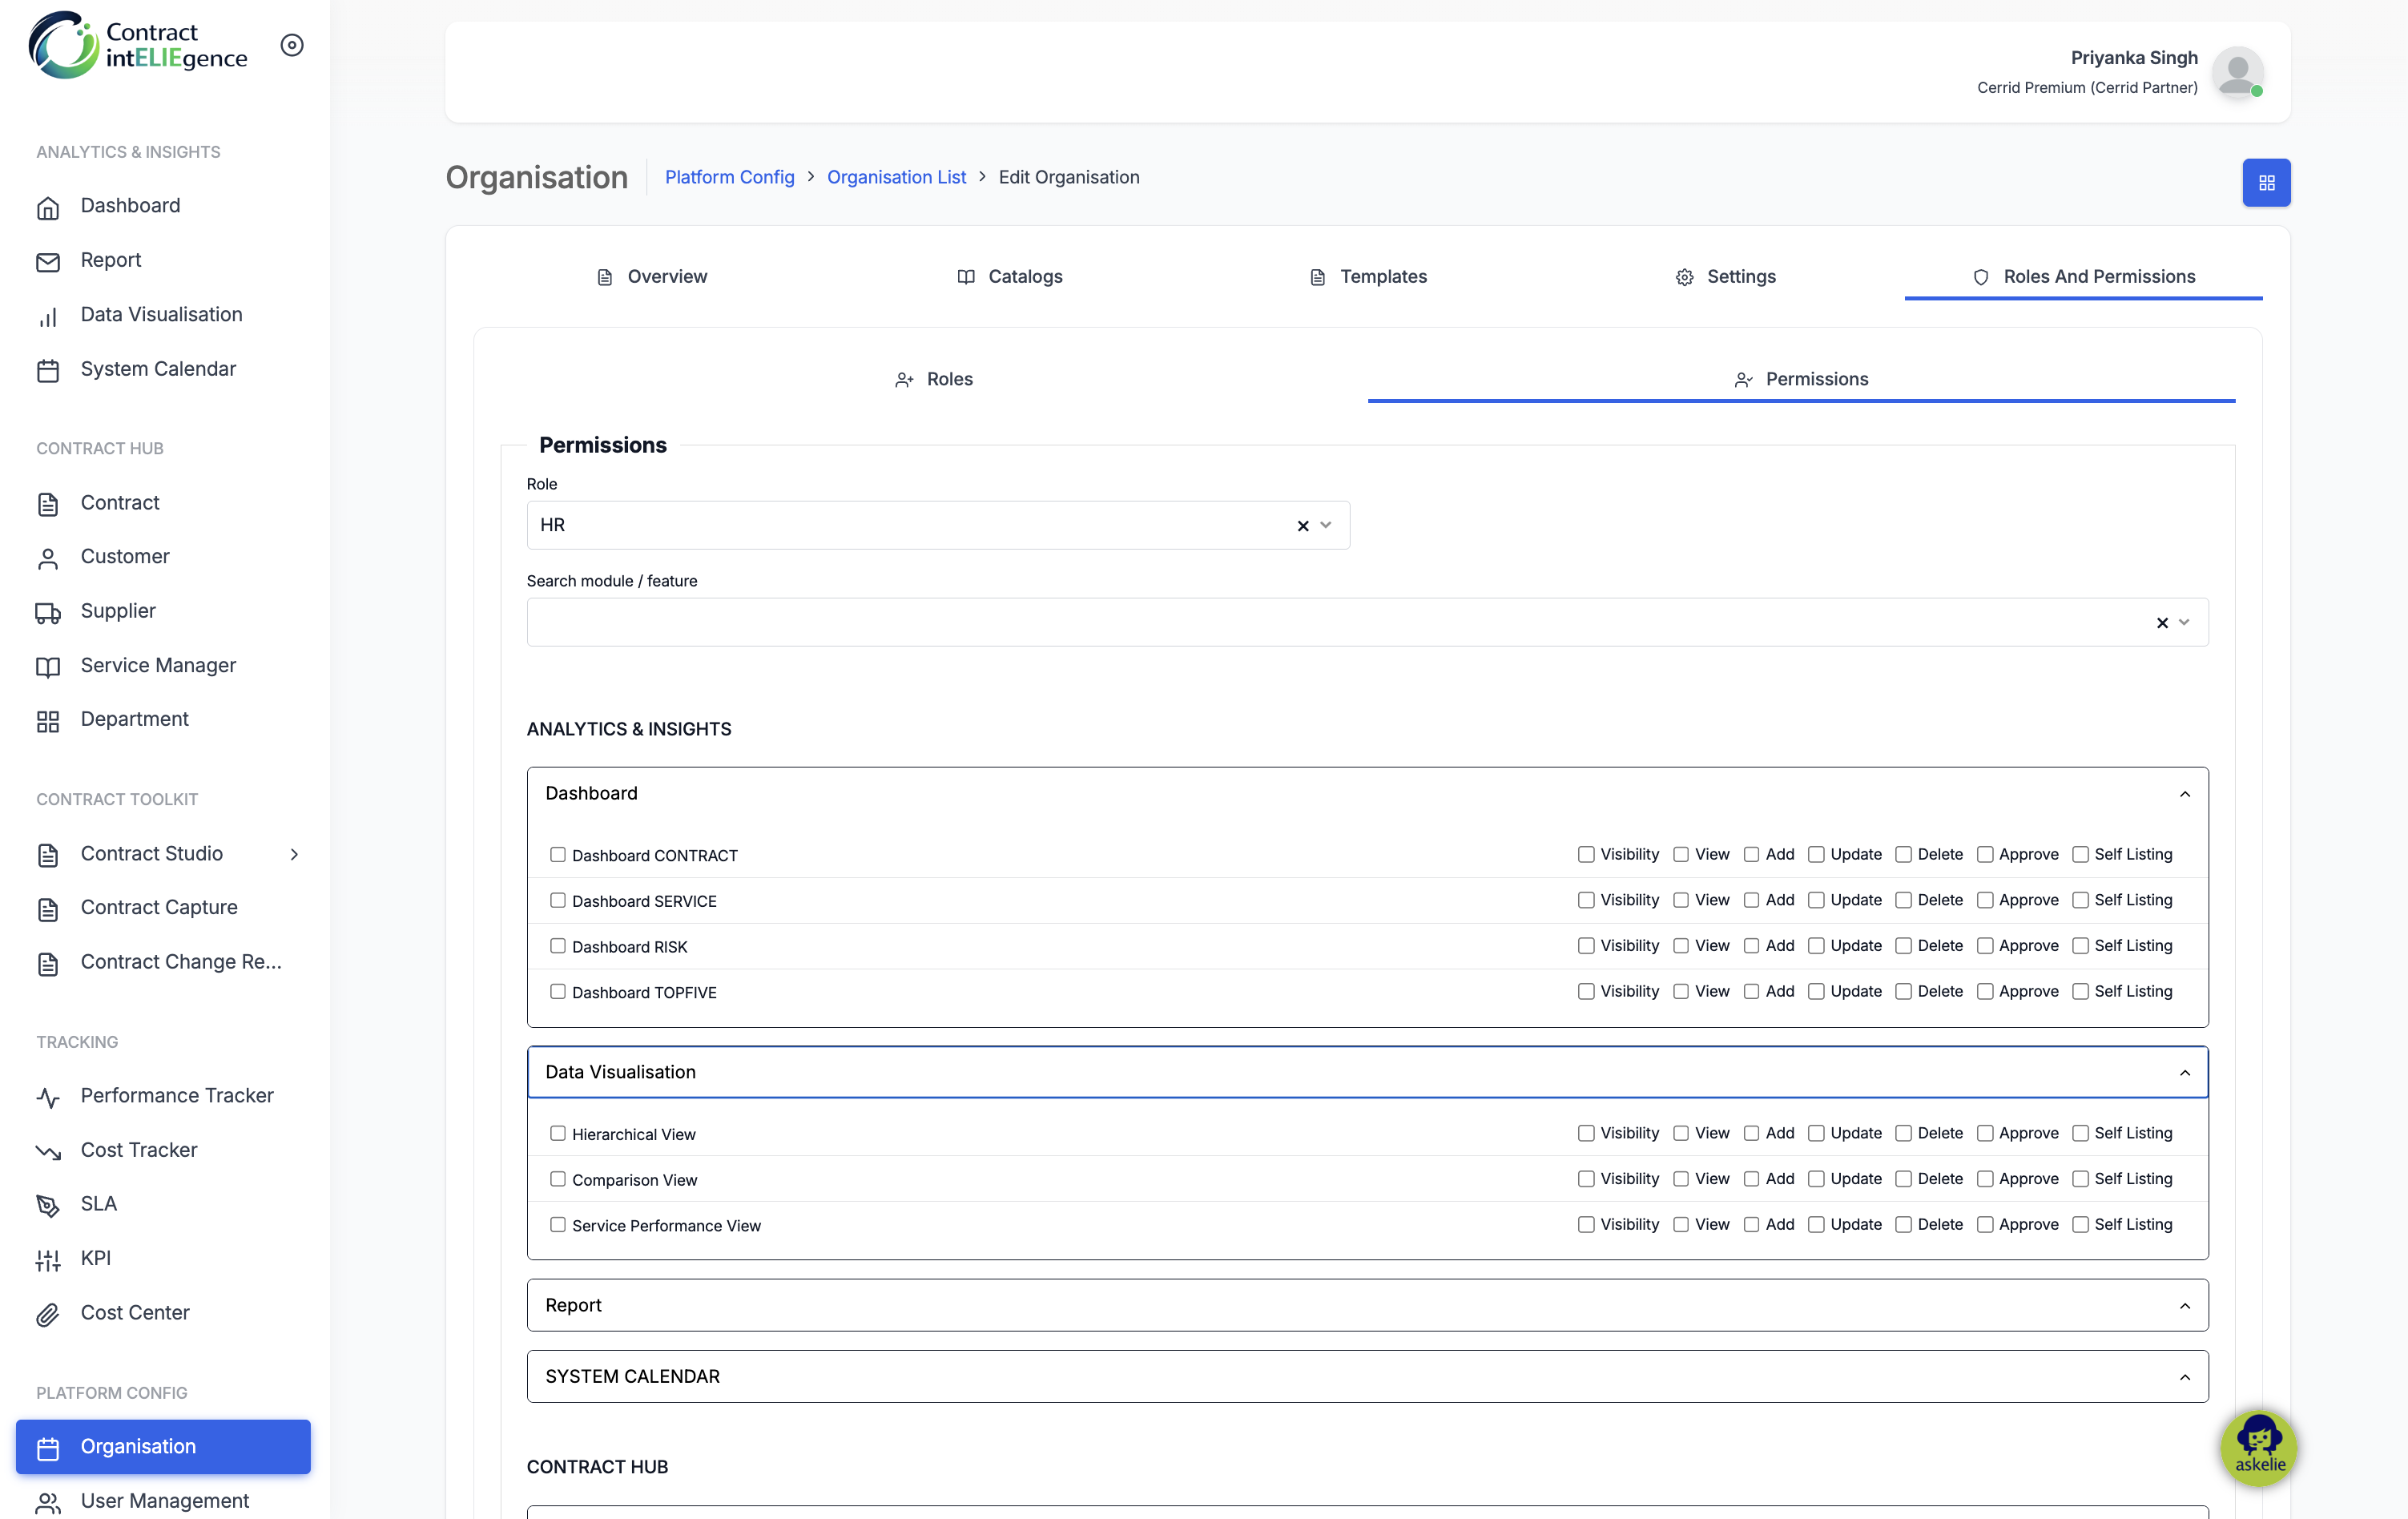This screenshot has width=2408, height=1519.
Task: Click the KPI sliders icon
Action: [x=48, y=1260]
